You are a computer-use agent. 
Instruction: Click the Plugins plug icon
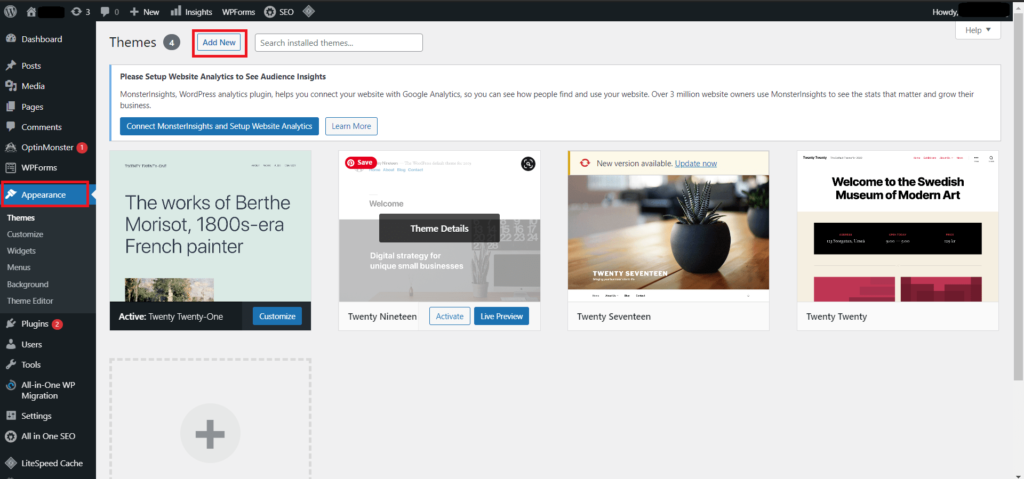point(10,323)
